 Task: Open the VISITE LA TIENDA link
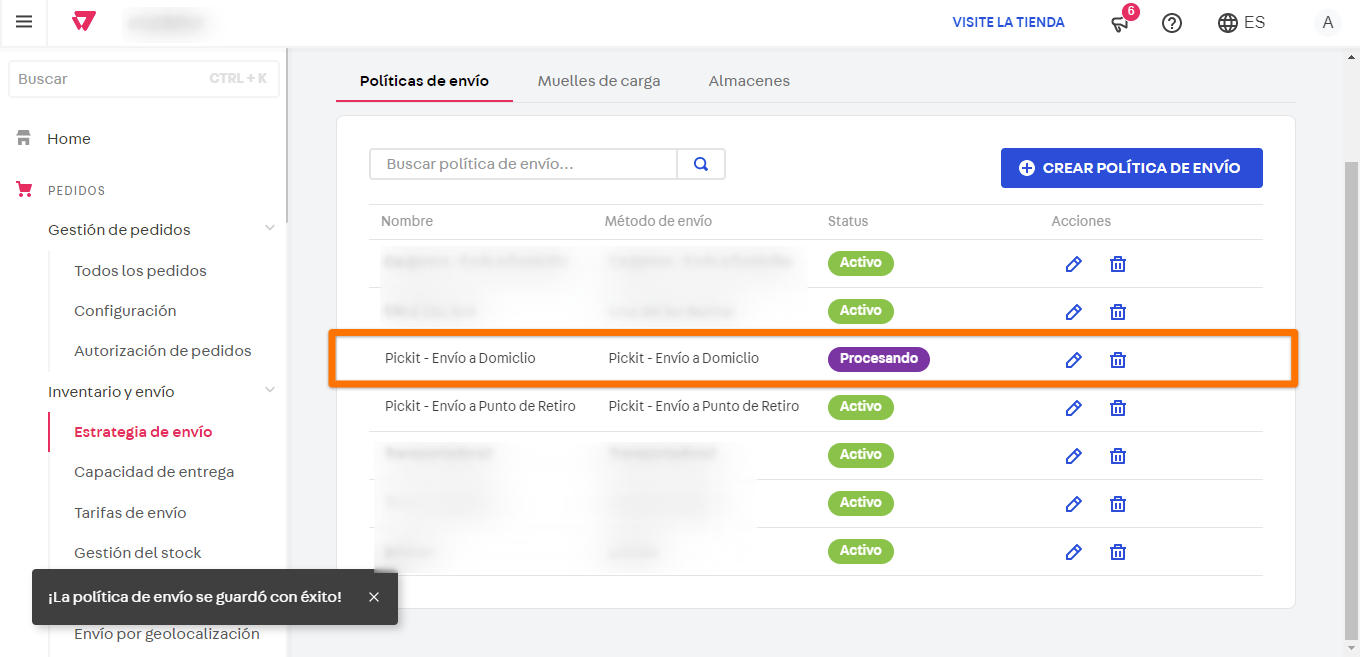coord(1008,22)
